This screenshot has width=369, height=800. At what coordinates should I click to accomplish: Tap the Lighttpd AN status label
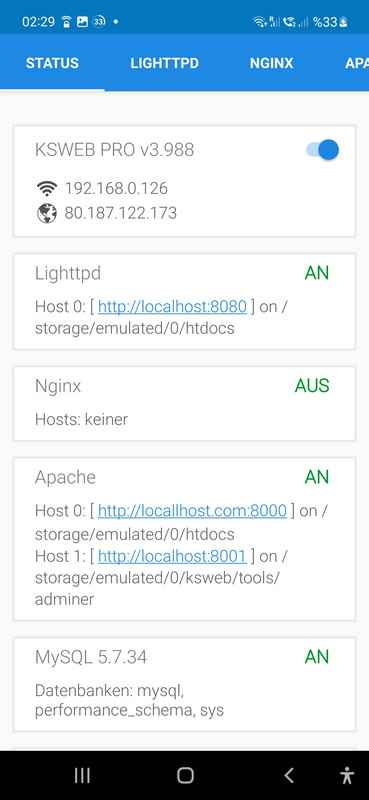(317, 273)
